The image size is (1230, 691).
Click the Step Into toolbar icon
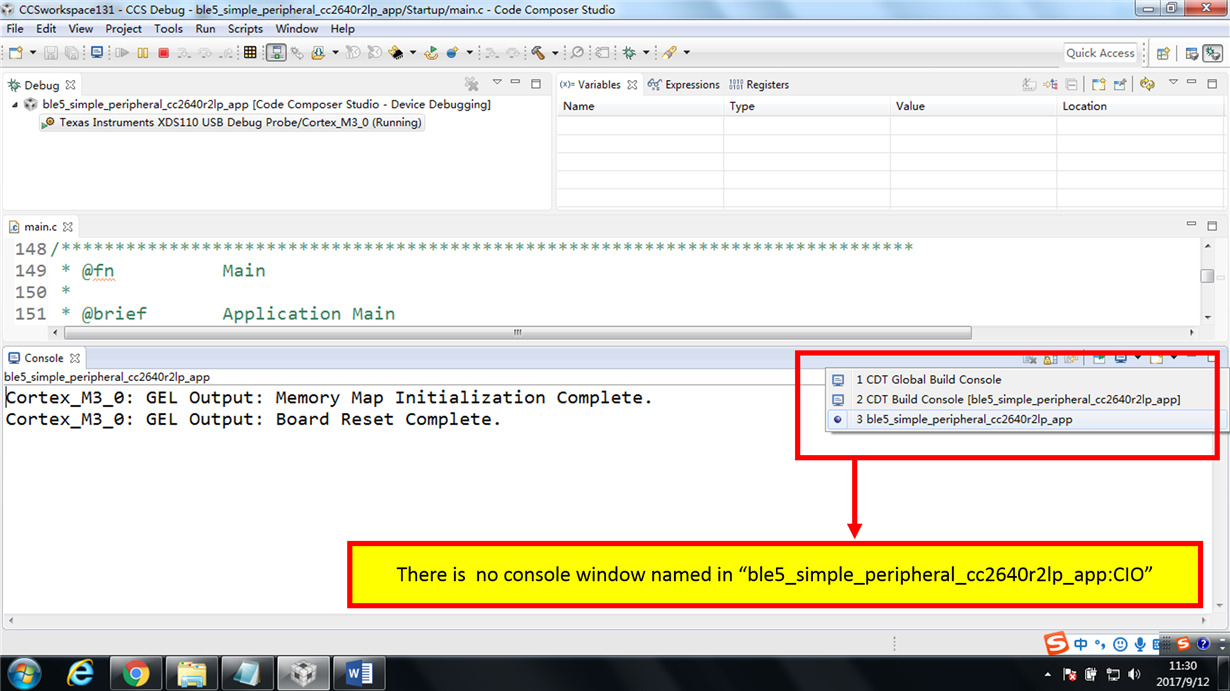183,52
